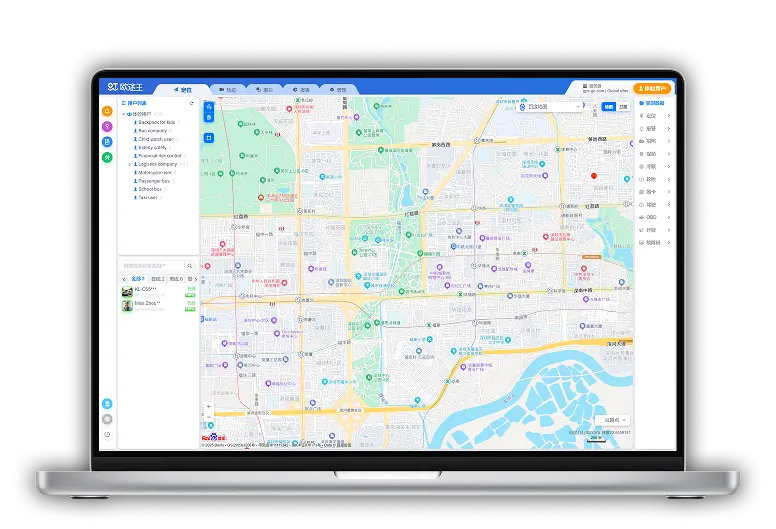Viewport: 776px width, 529px height.
Task: Click the blue circular document icon in the left sidebar
Action: 107,142
